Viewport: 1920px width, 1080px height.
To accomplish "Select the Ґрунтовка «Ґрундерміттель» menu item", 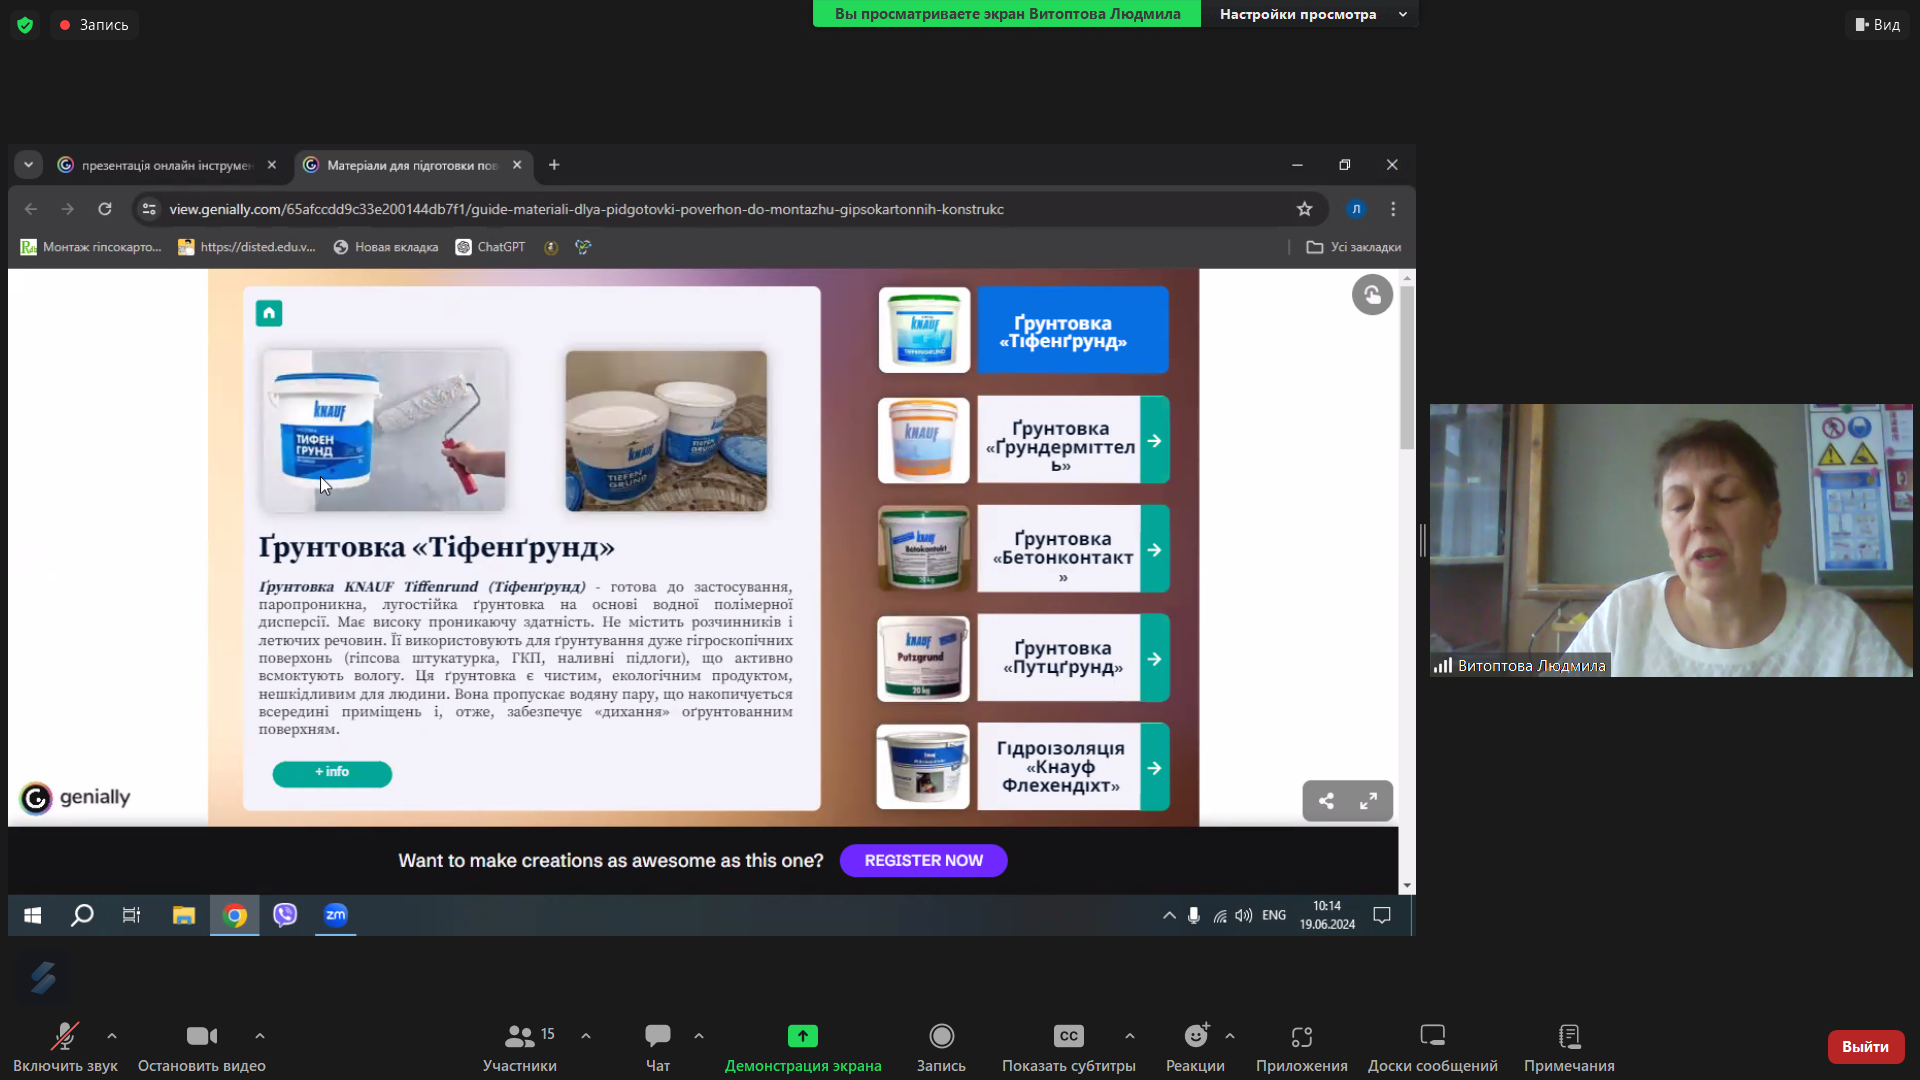I will pos(1072,440).
